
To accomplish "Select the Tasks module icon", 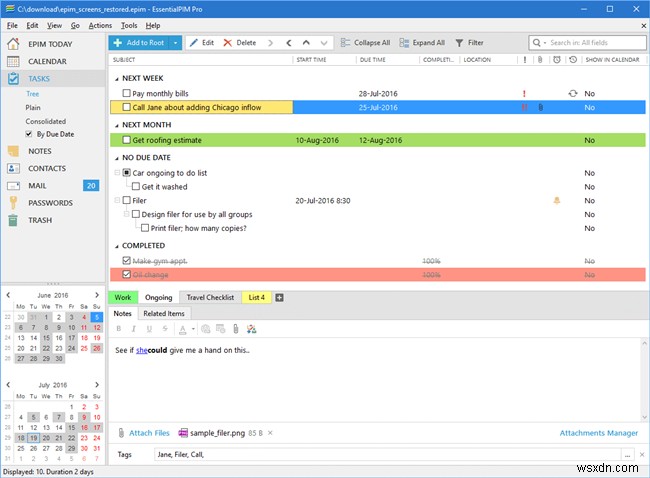I will (13, 78).
